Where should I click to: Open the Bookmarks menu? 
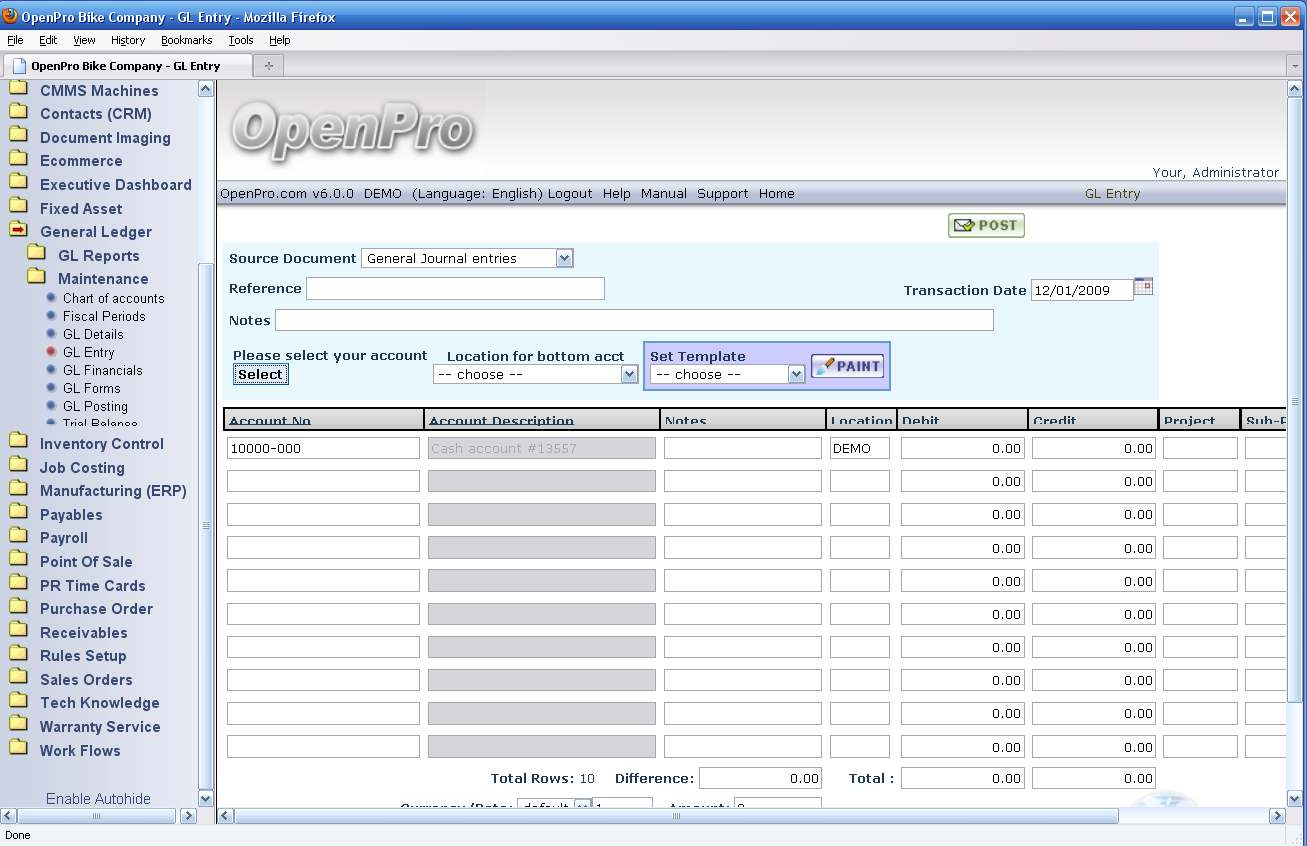point(186,40)
